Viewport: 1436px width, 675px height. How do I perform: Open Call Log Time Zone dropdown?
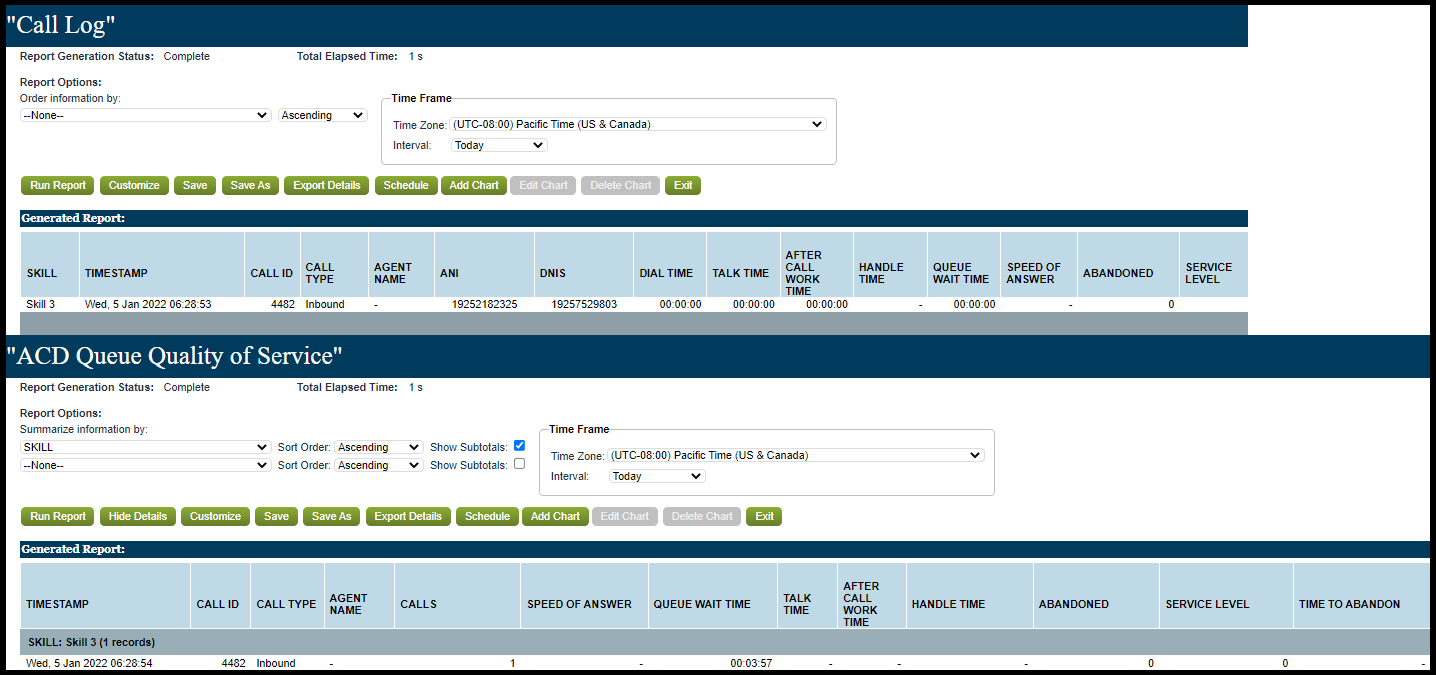coord(638,124)
